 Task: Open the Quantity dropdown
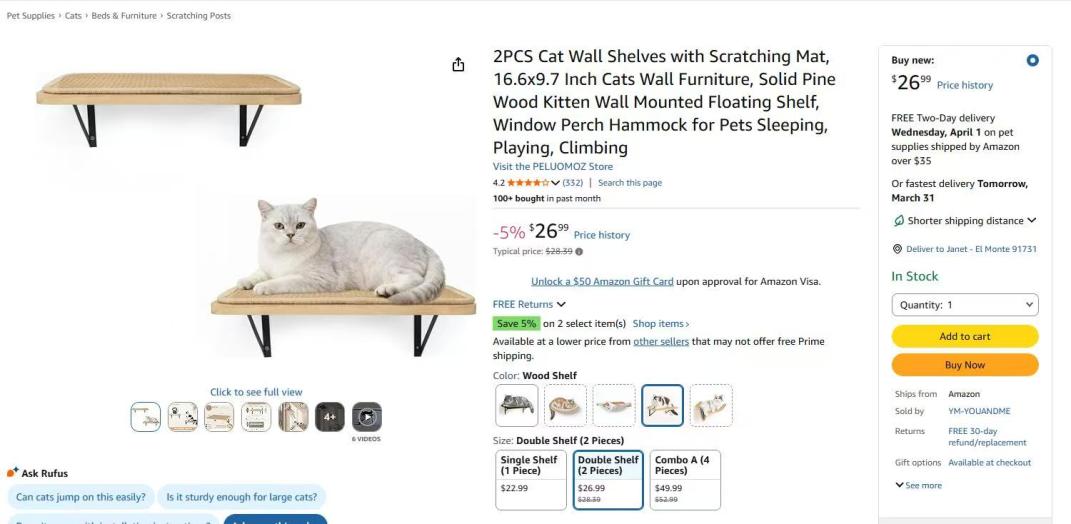point(964,305)
